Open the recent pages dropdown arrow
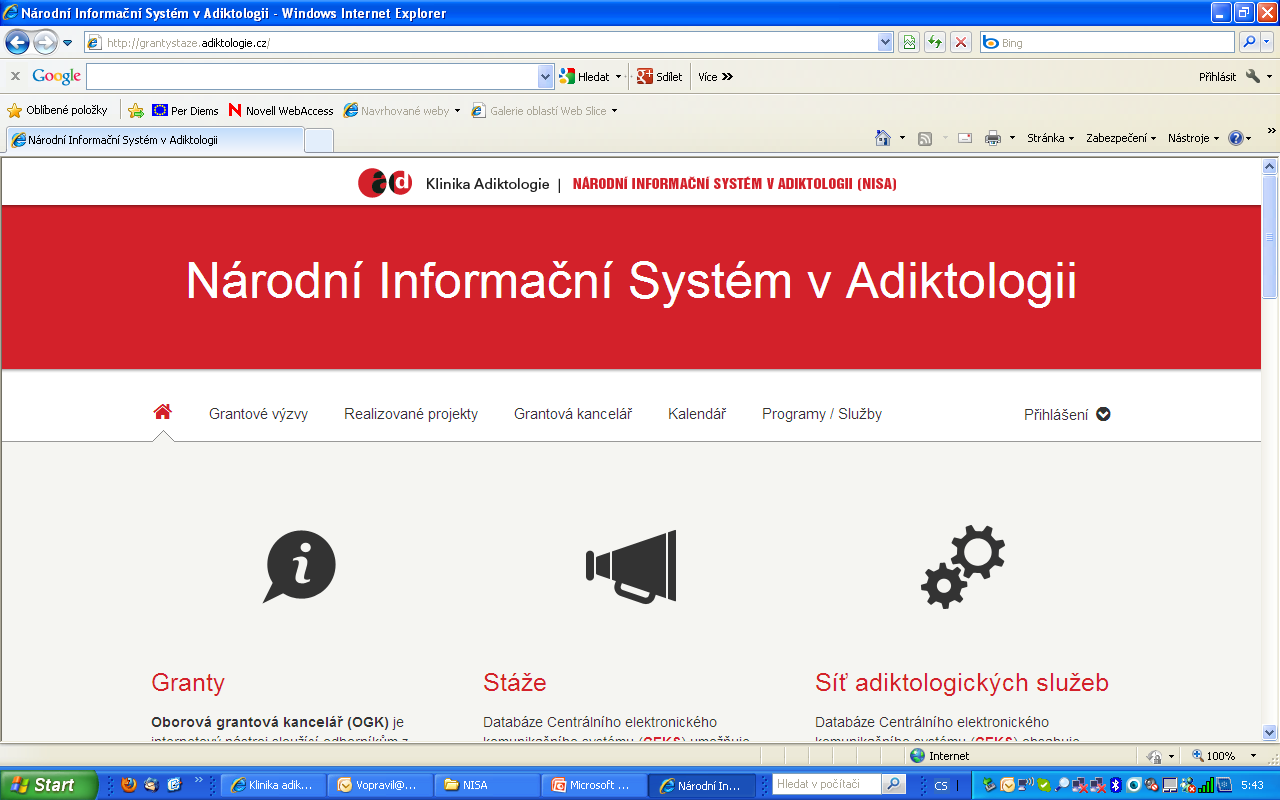Image resolution: width=1280 pixels, height=800 pixels. click(x=68, y=43)
